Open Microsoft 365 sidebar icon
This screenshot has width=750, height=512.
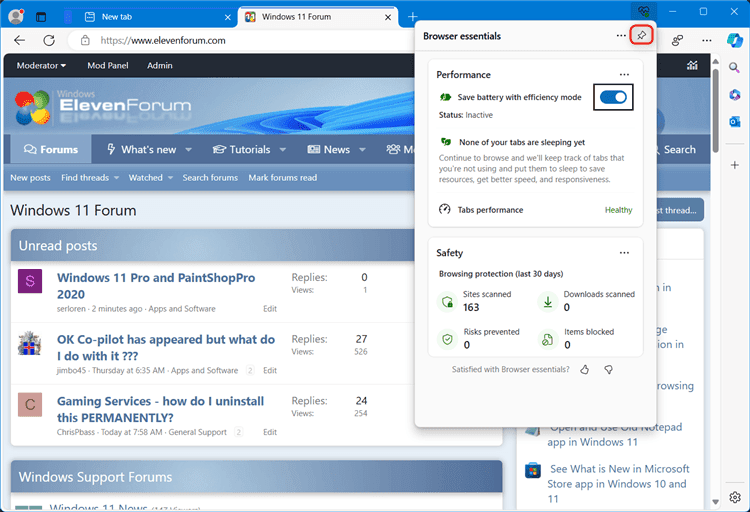click(x=735, y=95)
